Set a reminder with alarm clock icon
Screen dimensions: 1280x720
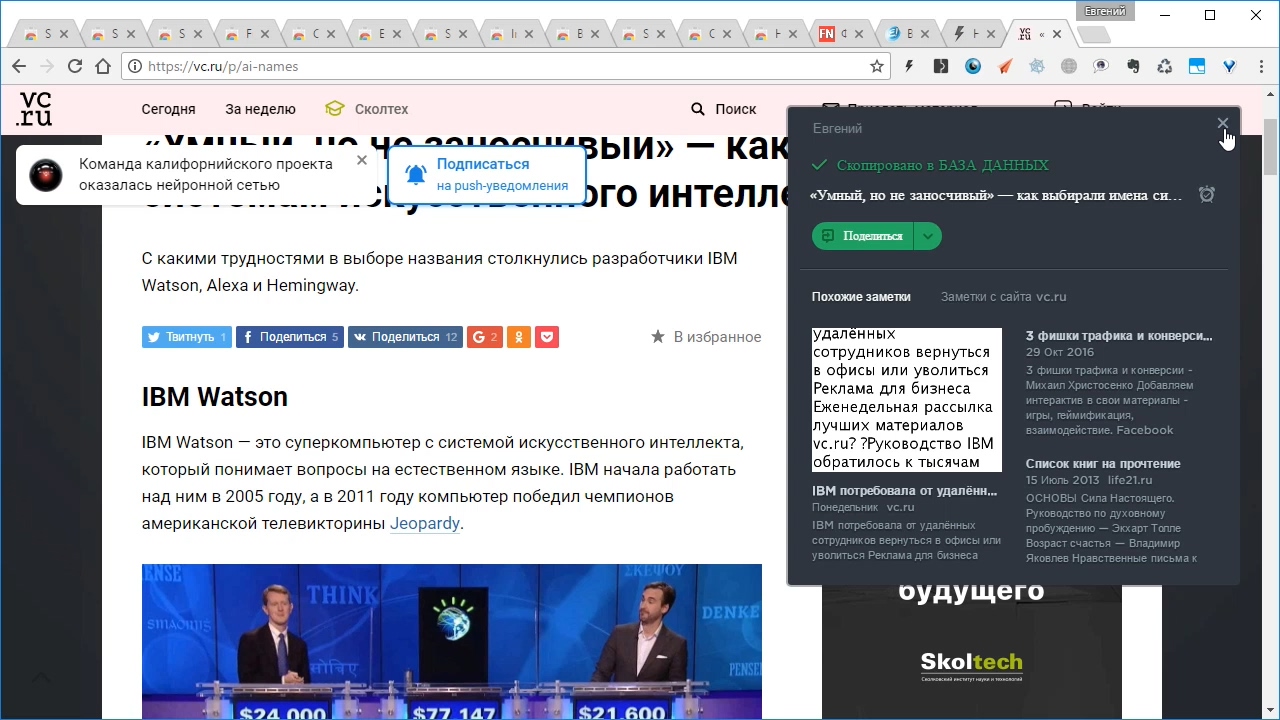click(x=1207, y=194)
